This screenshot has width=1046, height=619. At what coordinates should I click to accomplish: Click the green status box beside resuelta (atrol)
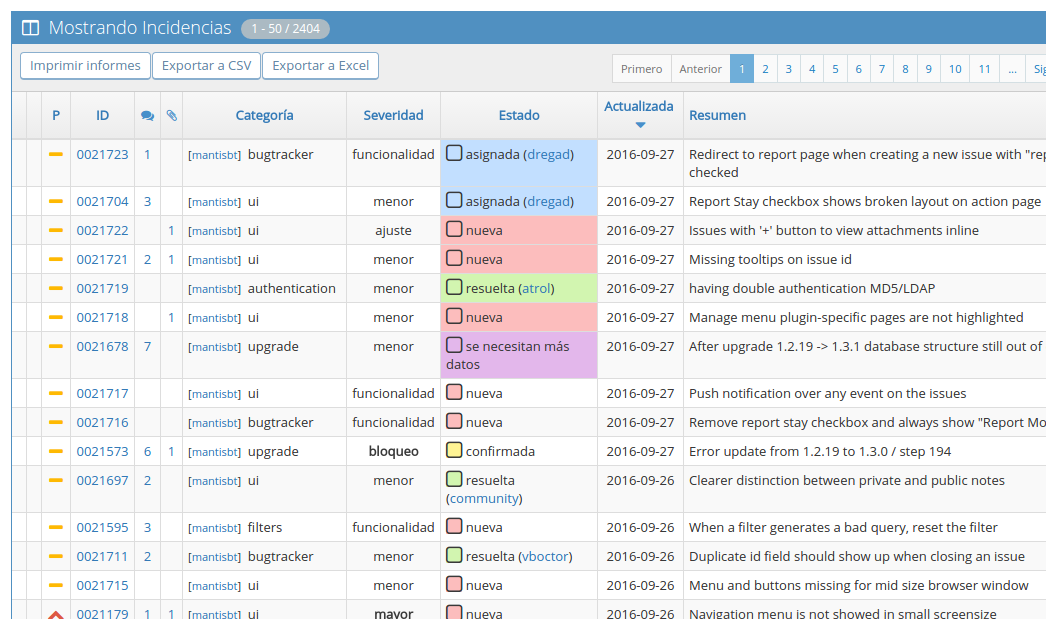click(x=454, y=288)
